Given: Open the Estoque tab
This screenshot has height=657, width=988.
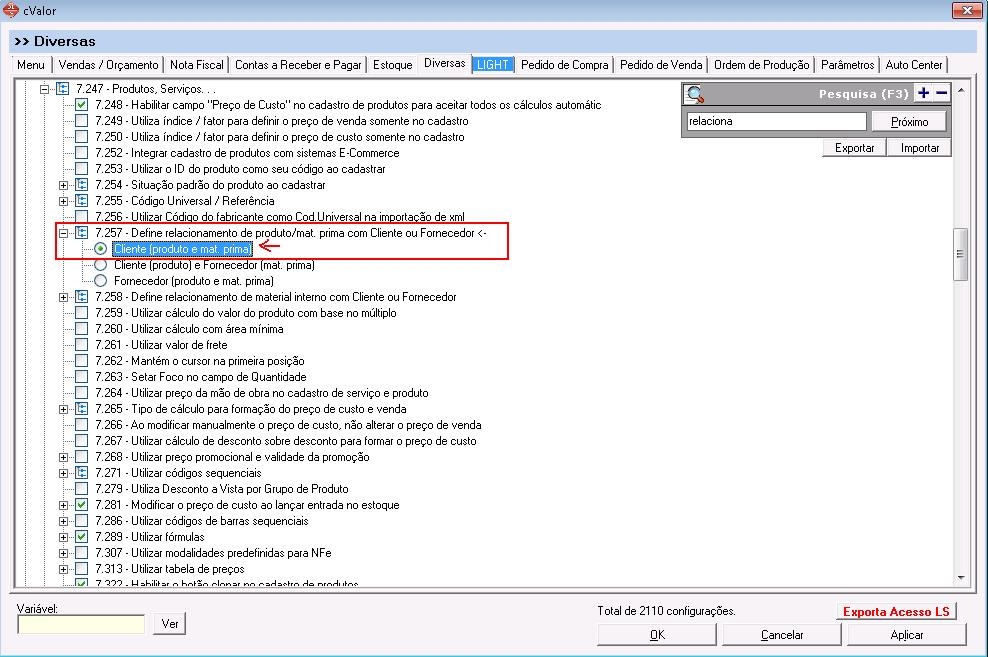Looking at the screenshot, I should pos(393,65).
